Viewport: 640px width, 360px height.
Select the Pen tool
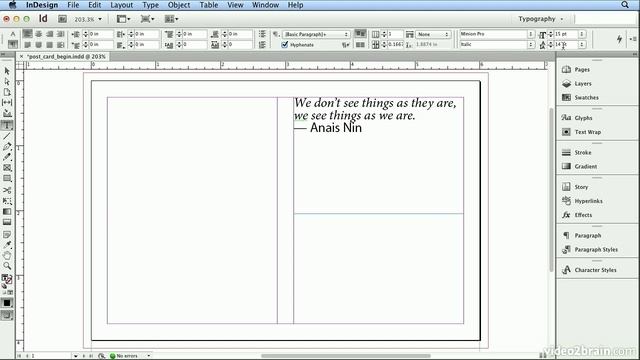(x=7, y=146)
